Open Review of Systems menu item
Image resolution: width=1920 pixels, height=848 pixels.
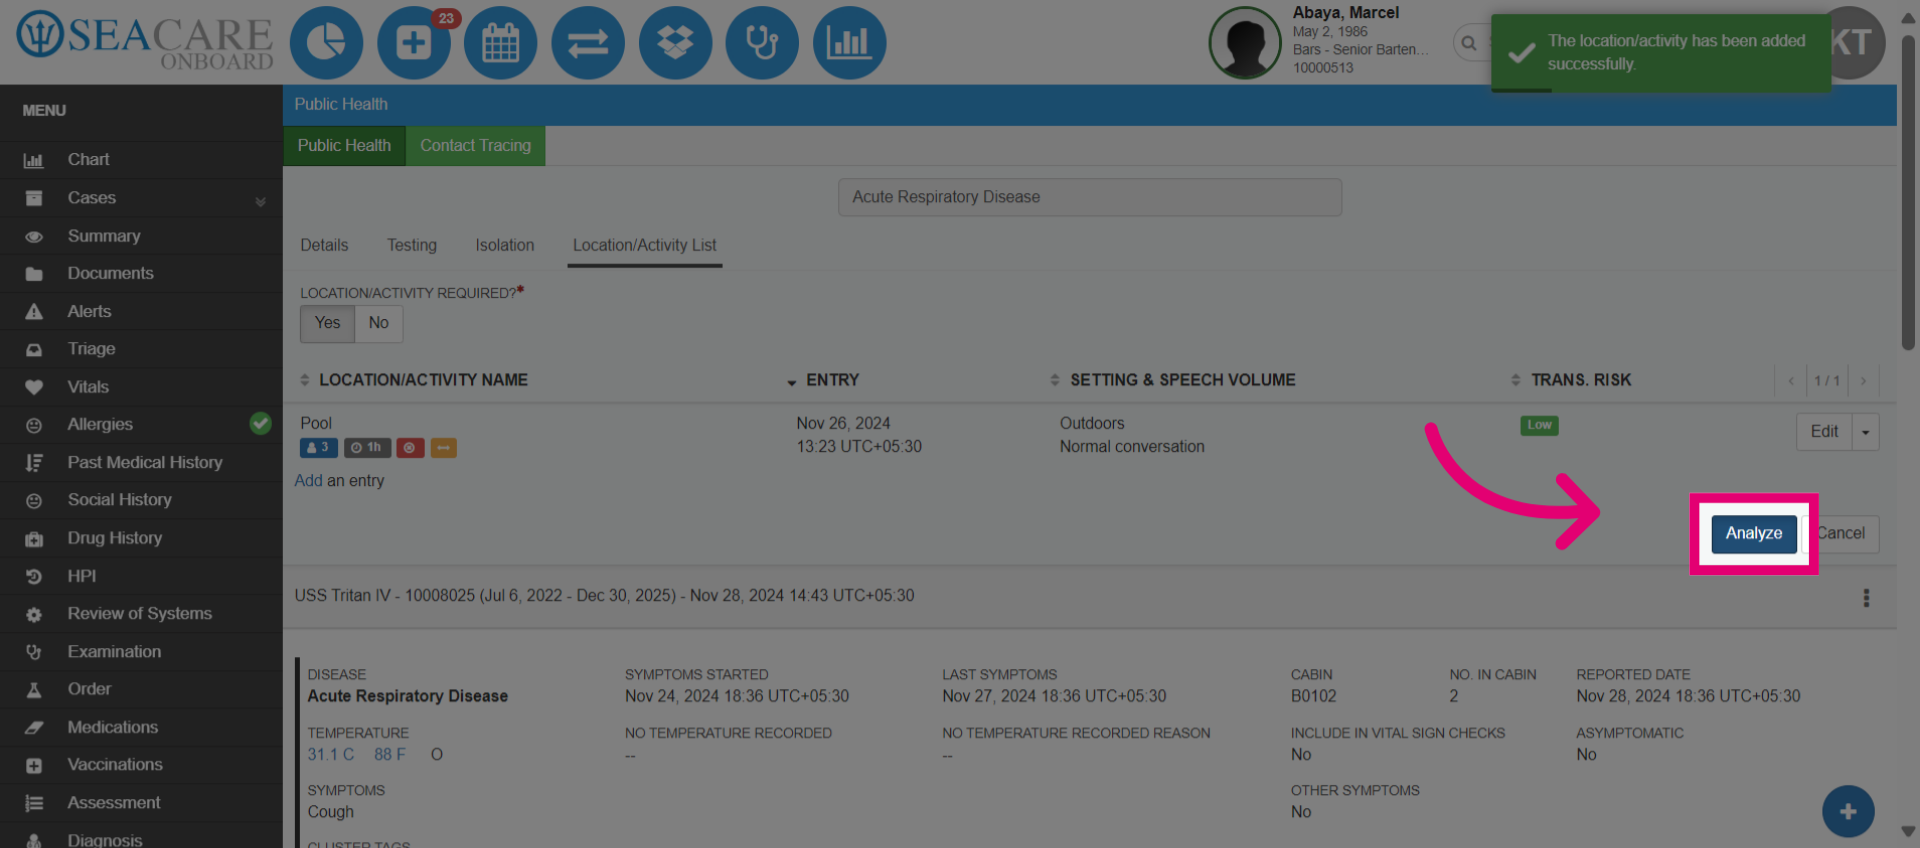141,613
